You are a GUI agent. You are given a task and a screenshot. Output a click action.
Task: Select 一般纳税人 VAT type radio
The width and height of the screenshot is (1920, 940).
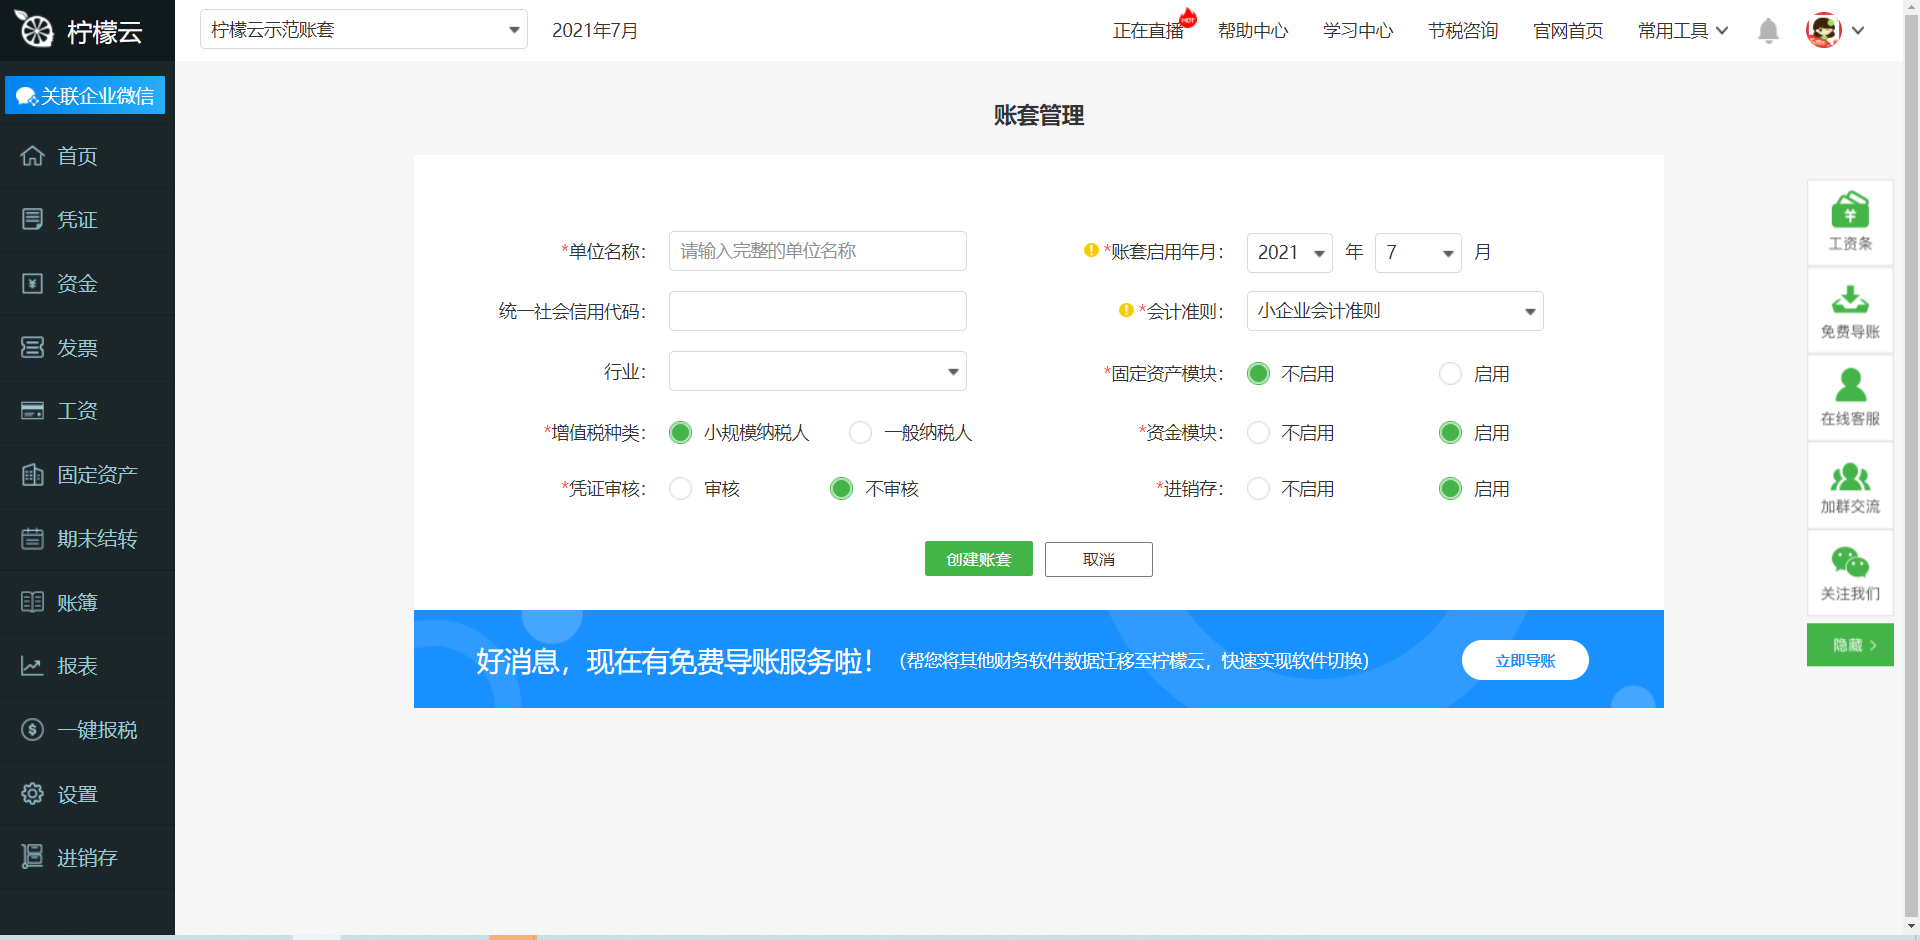click(860, 433)
